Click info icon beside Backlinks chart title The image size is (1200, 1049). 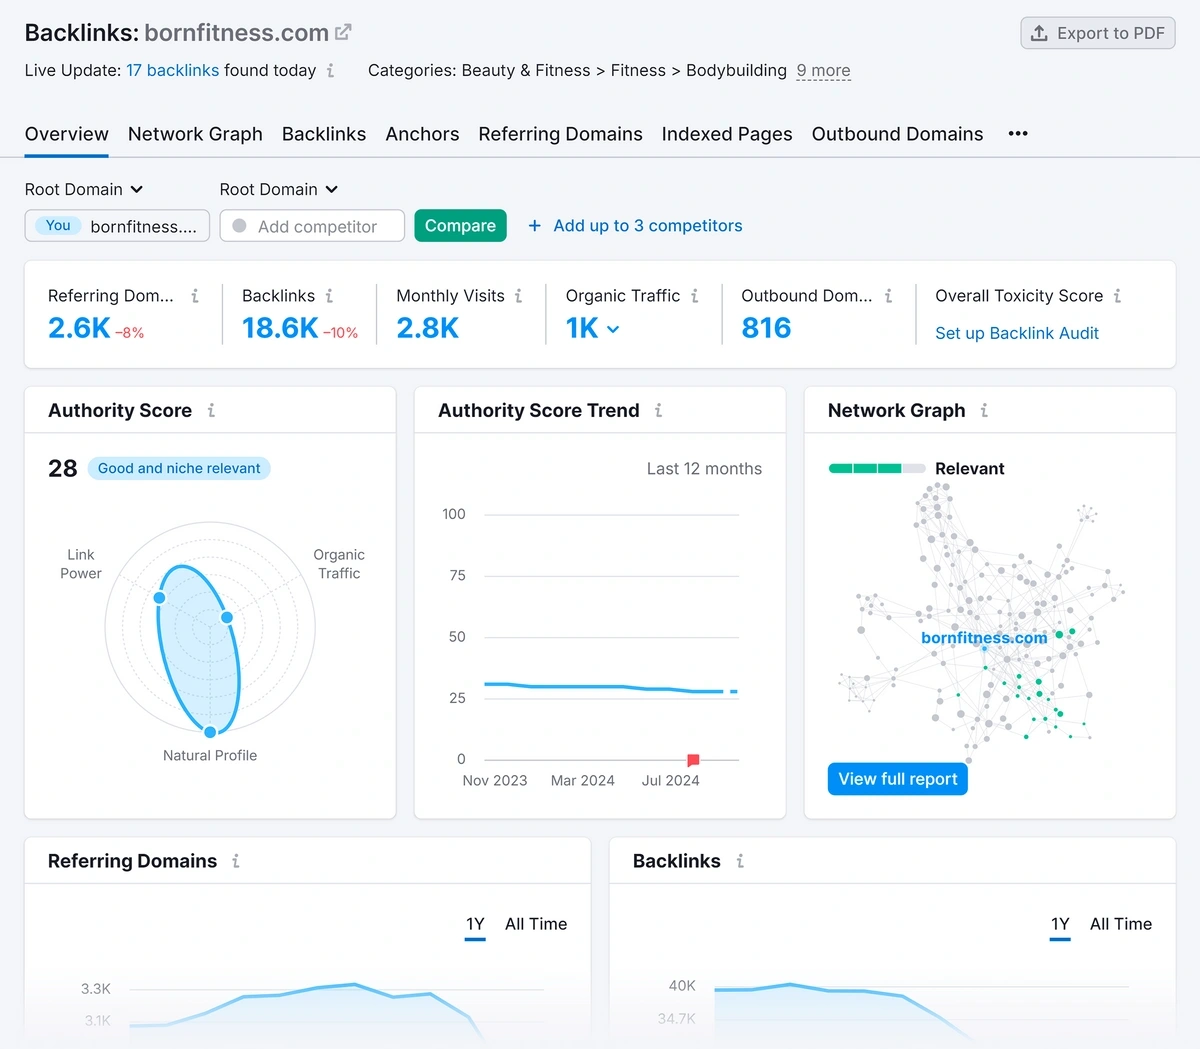pos(740,861)
